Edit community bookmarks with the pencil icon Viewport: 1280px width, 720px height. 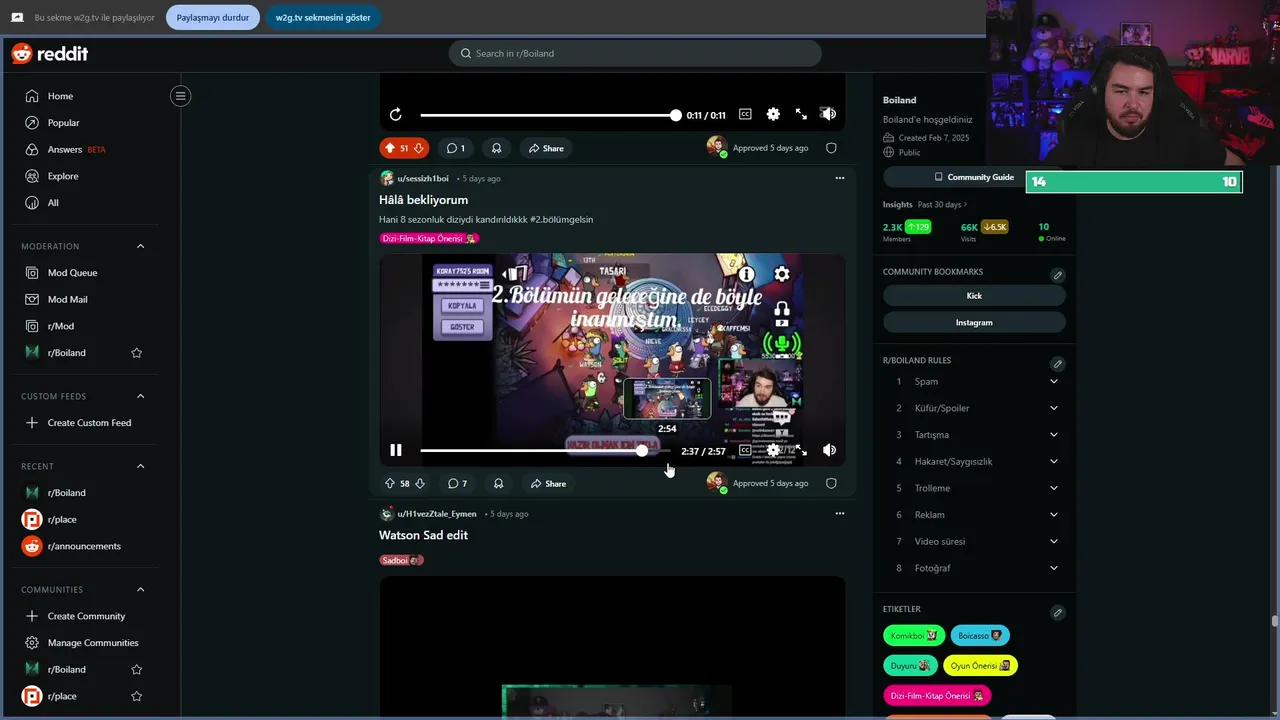(x=1057, y=275)
